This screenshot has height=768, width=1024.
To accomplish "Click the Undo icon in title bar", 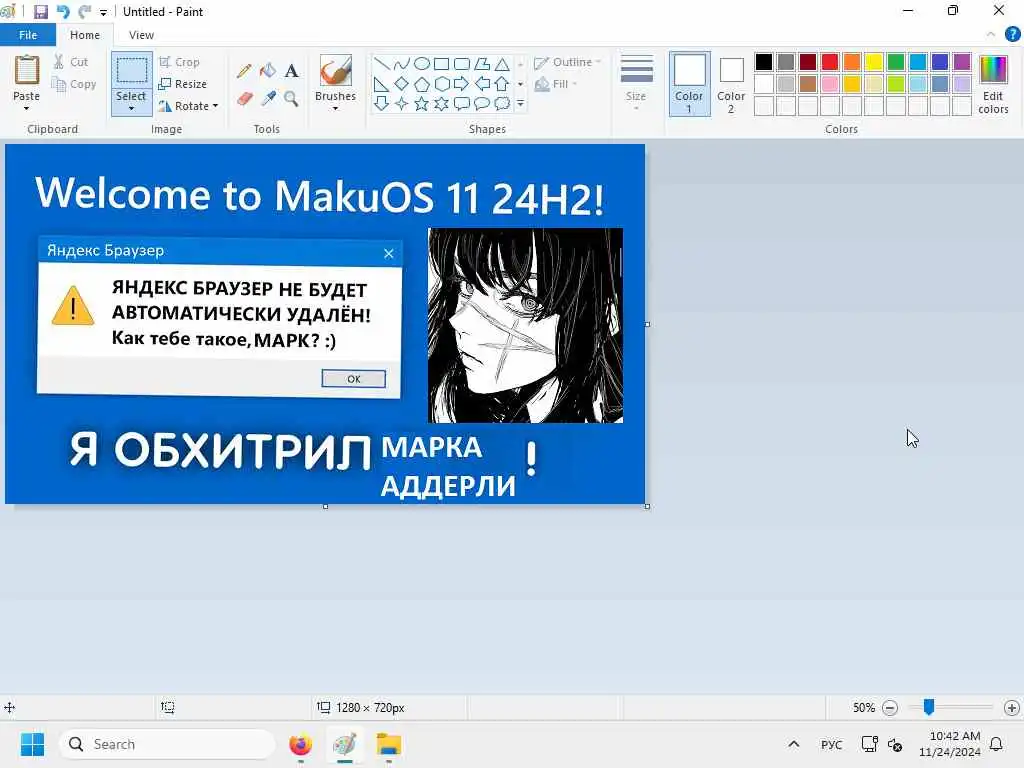I will pyautogui.click(x=63, y=12).
